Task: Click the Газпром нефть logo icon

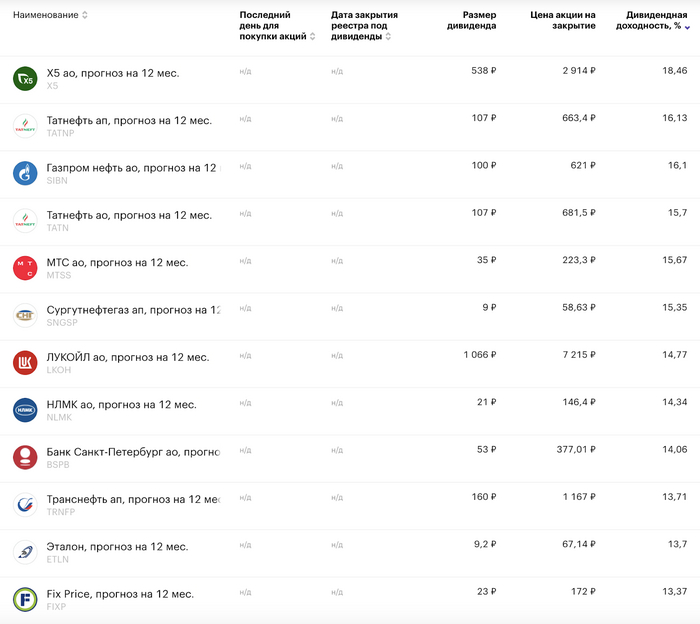Action: point(25,173)
